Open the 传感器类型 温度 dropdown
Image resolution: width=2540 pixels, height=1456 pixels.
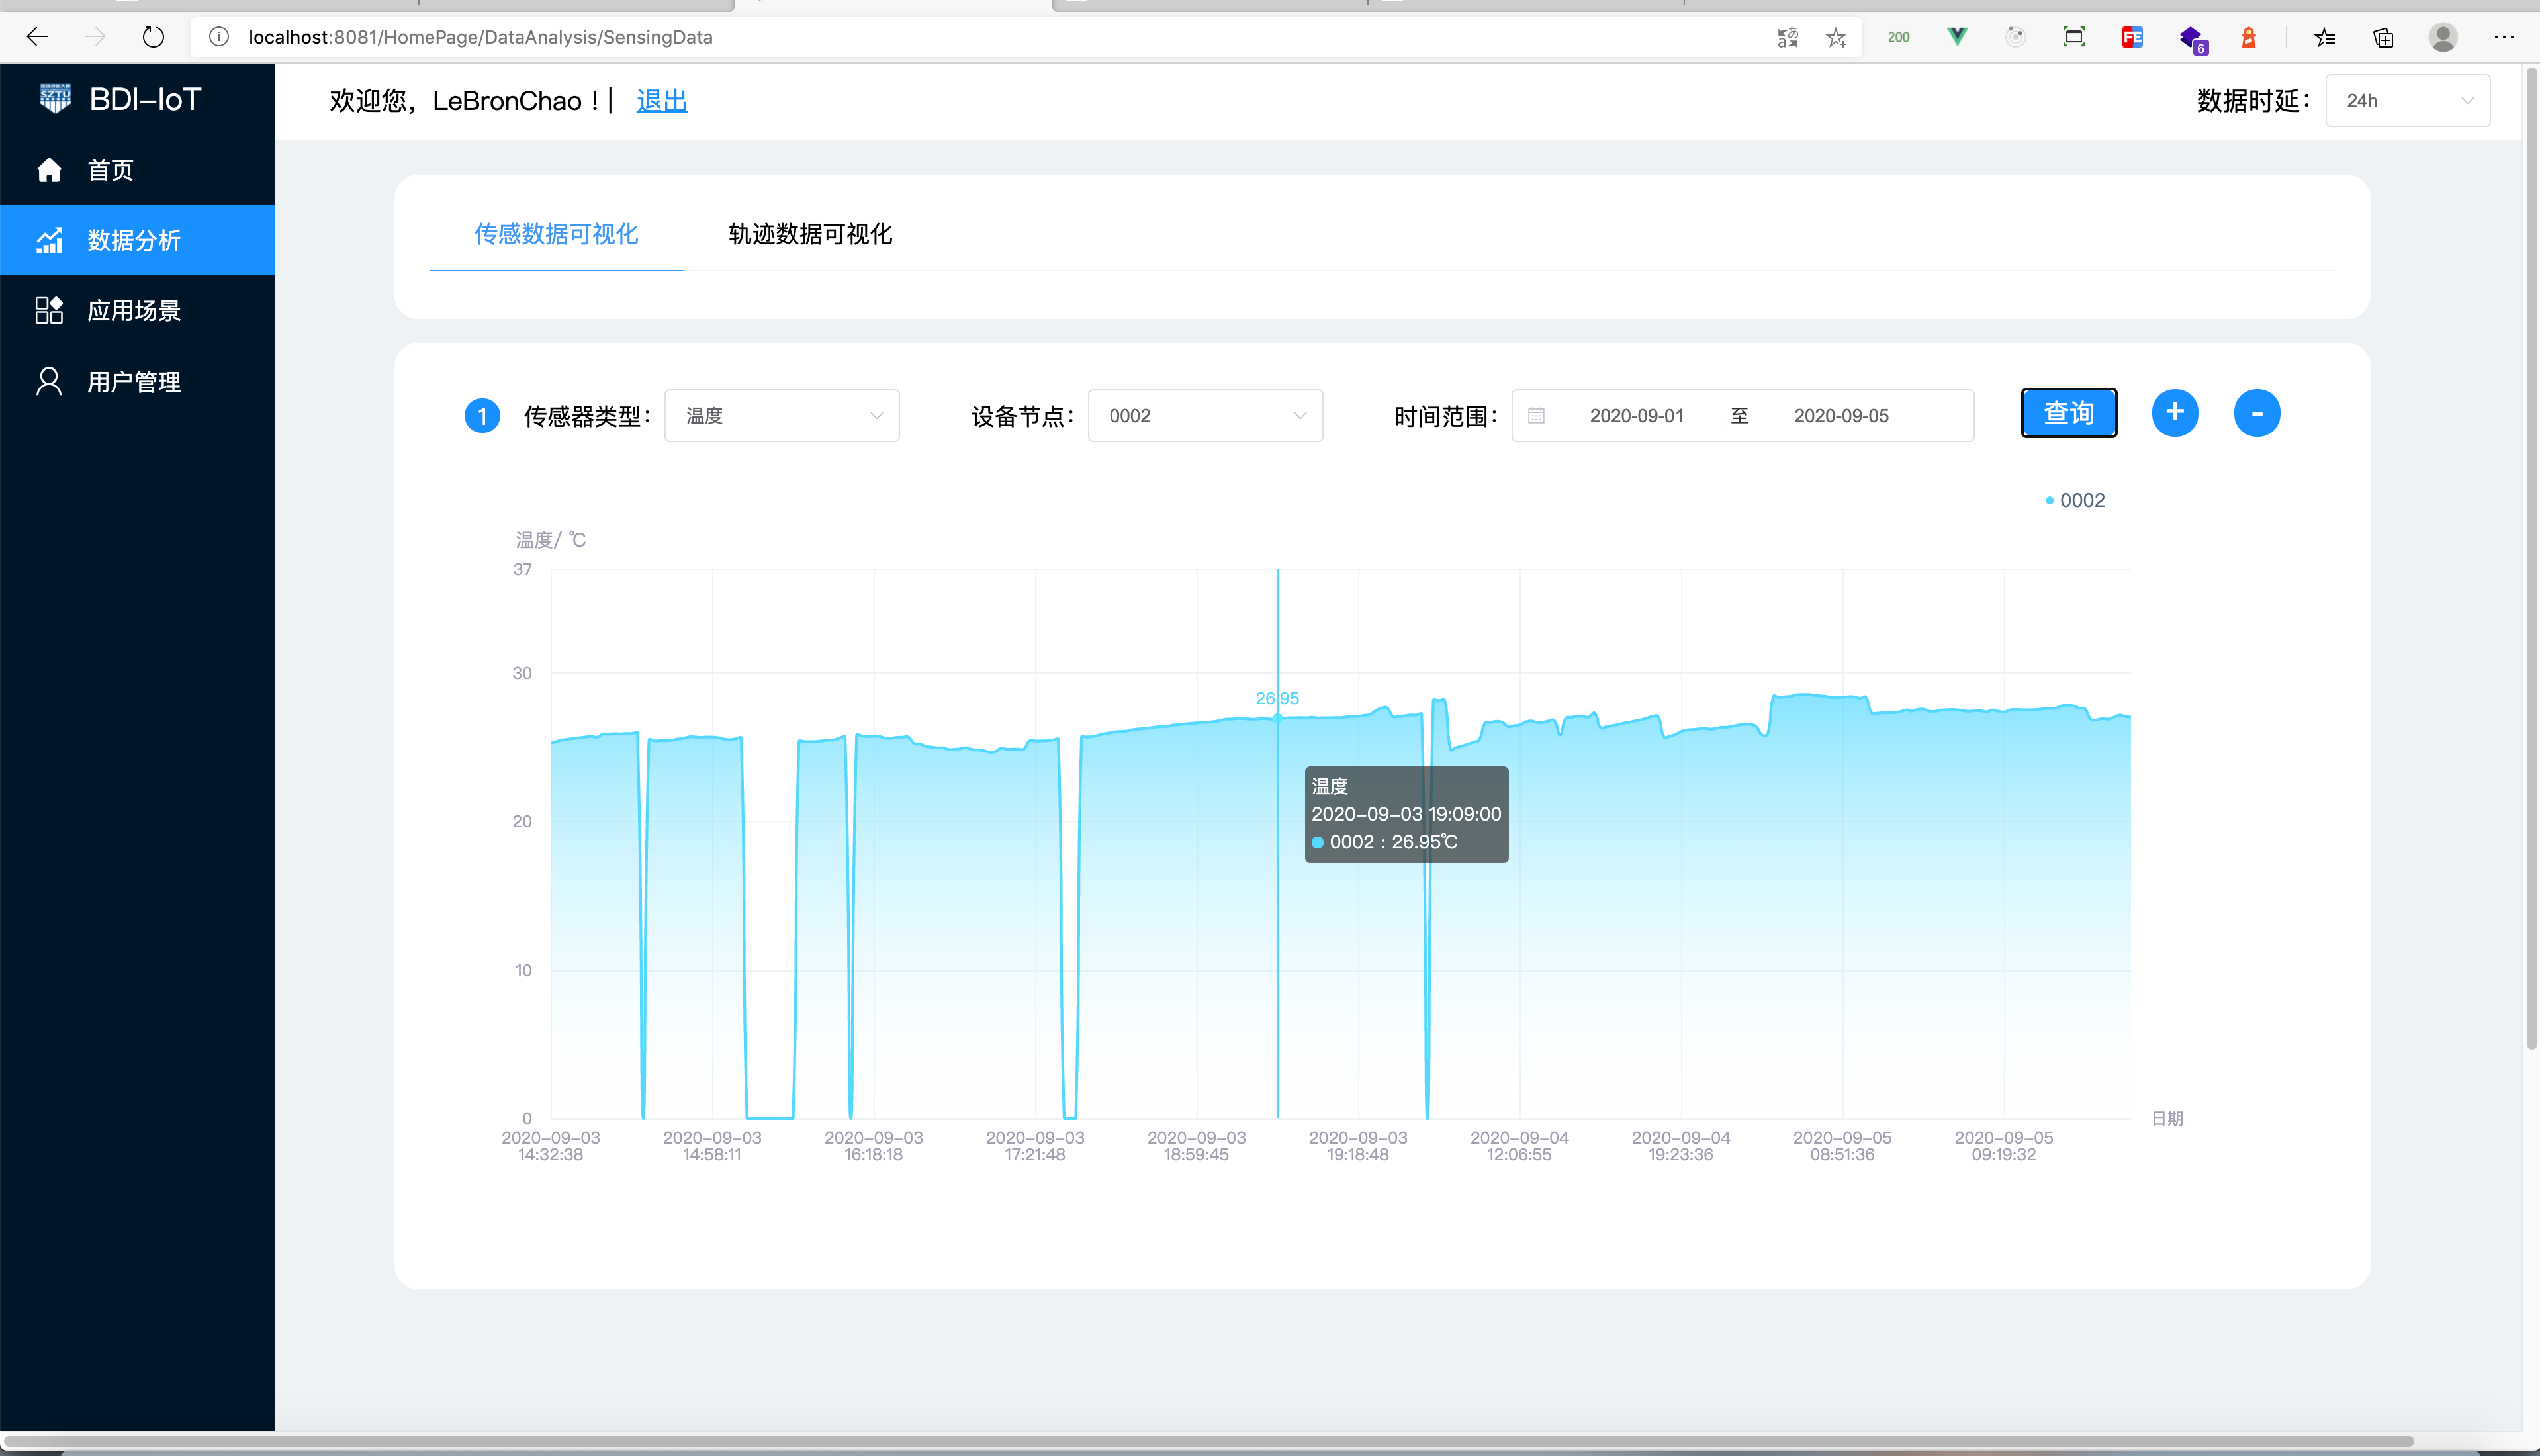pyautogui.click(x=781, y=415)
